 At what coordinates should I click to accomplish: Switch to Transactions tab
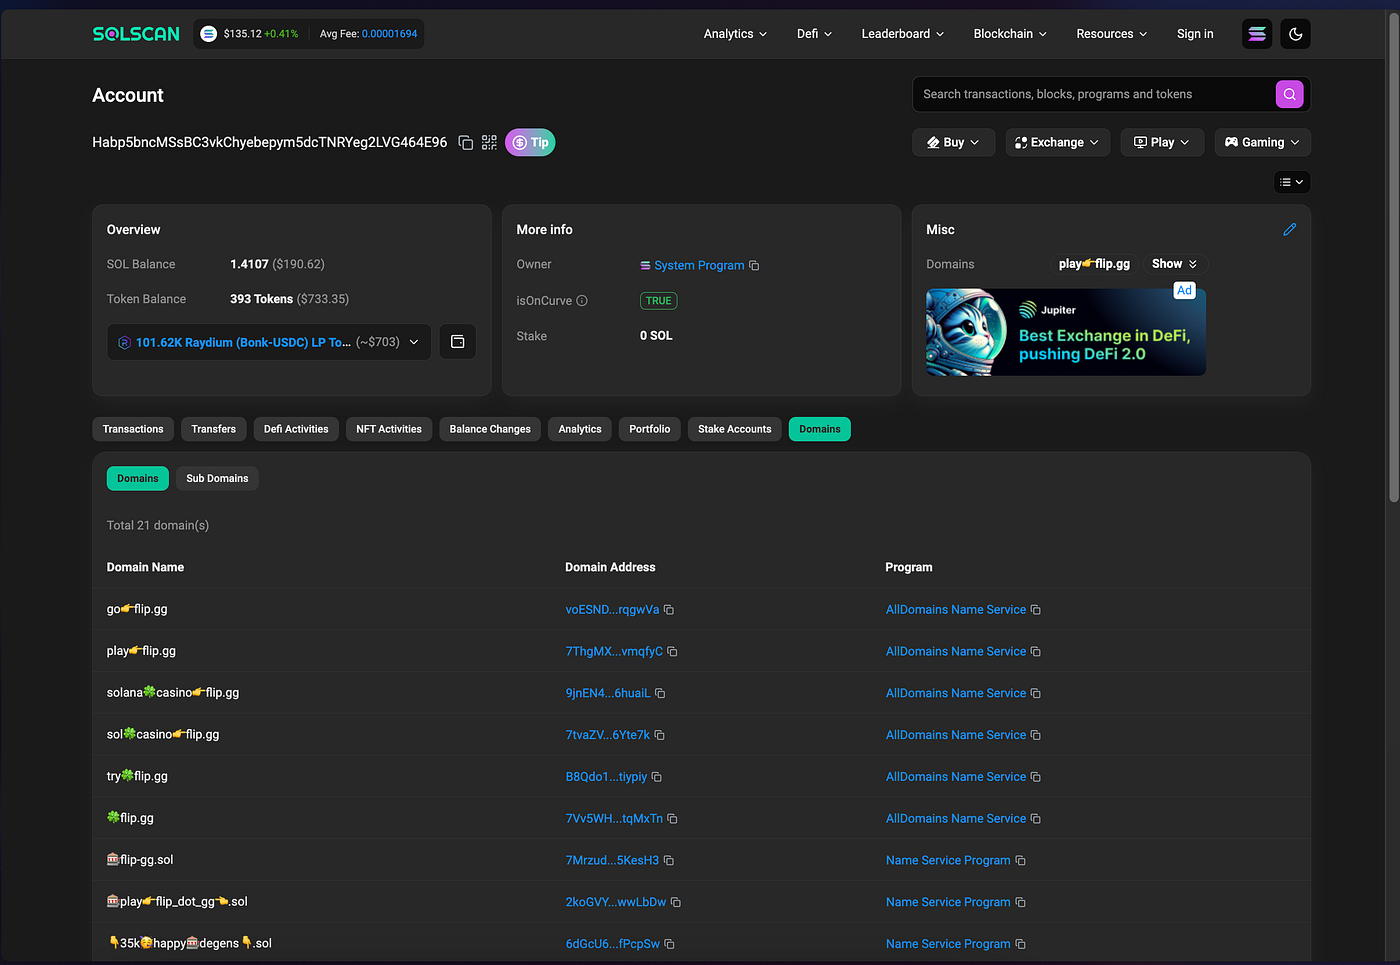133,429
